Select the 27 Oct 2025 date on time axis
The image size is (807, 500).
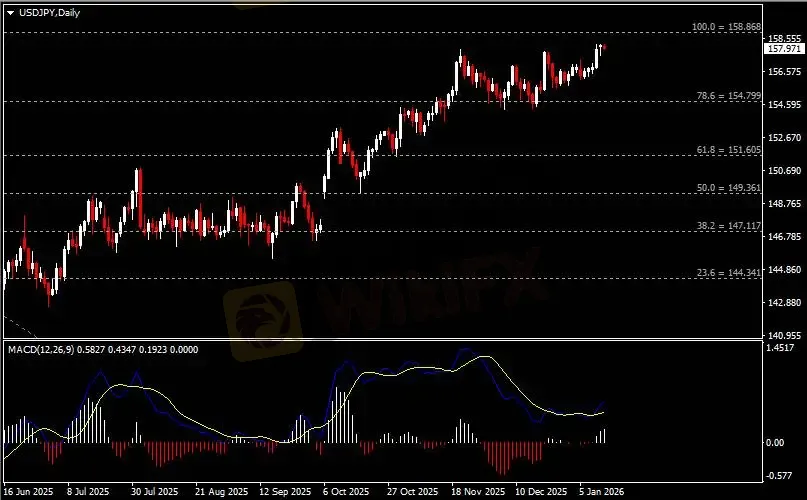pyautogui.click(x=412, y=492)
